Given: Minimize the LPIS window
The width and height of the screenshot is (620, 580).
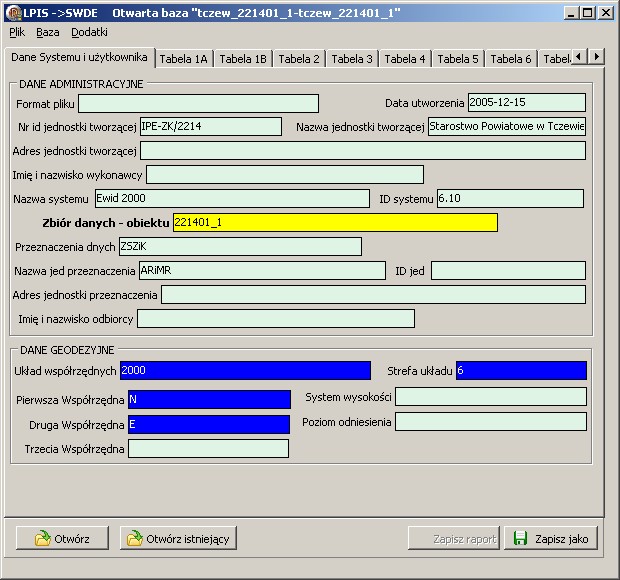Looking at the screenshot, I should (x=571, y=13).
